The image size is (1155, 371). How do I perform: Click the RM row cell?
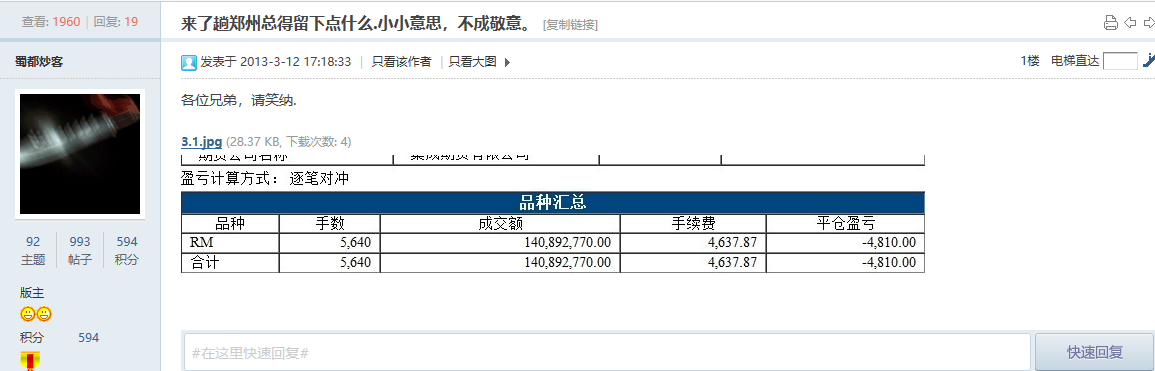[x=230, y=242]
